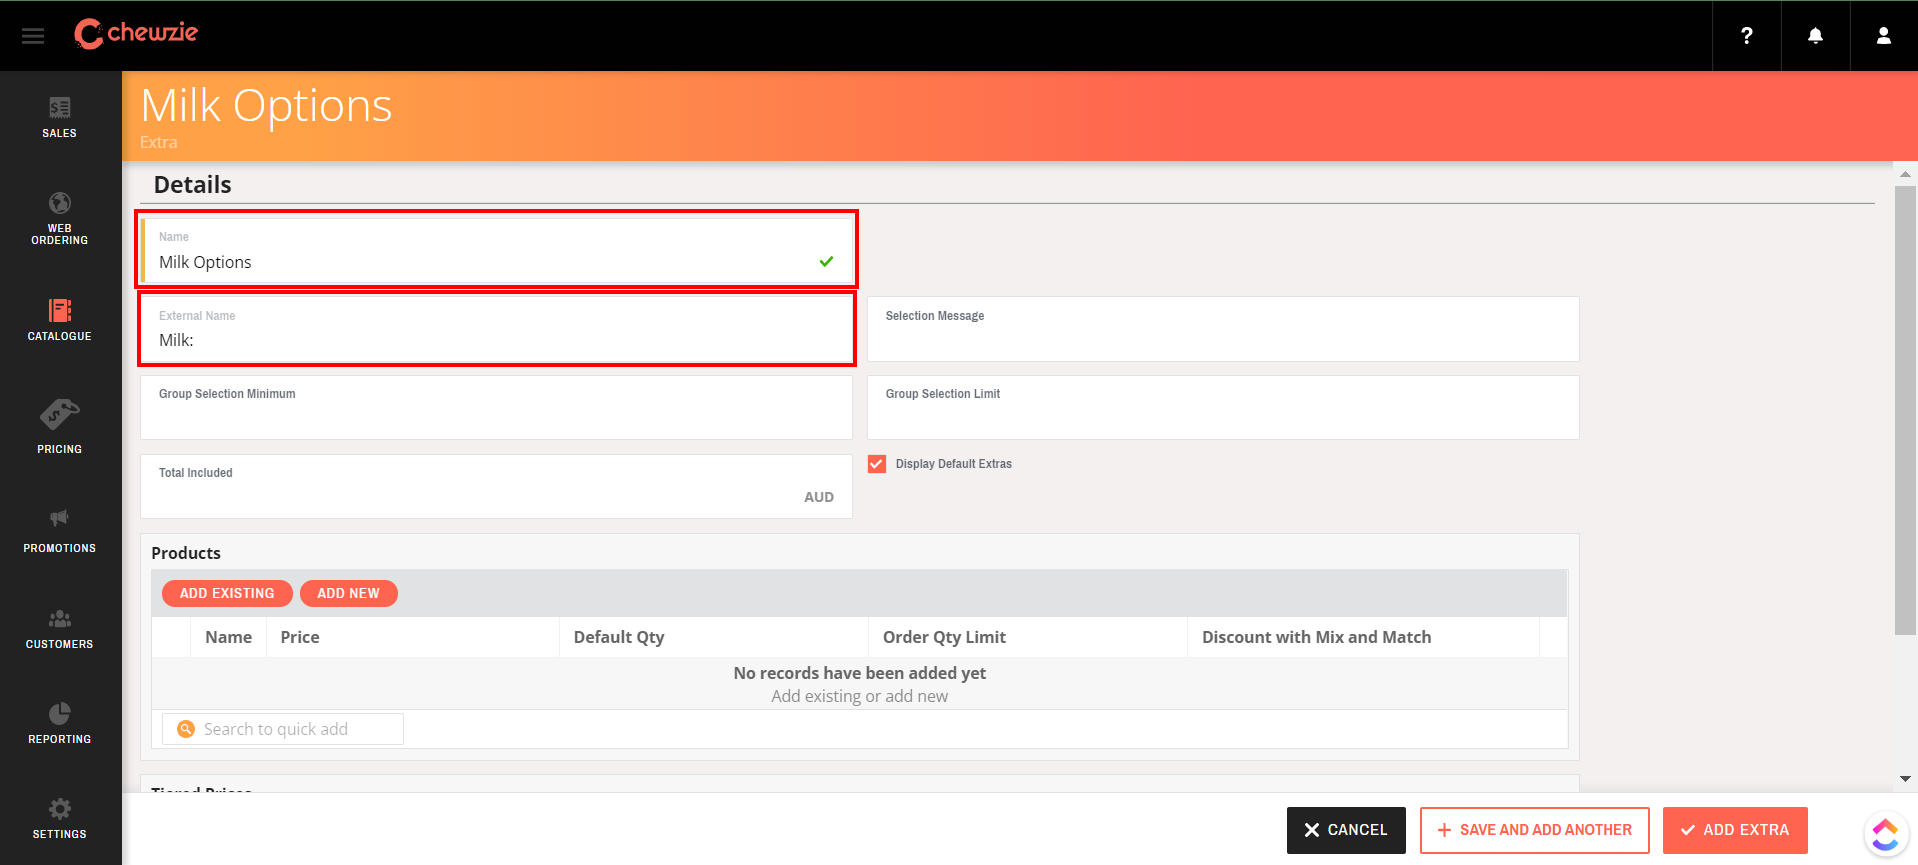Go to Sales in the sidebar
1918x865 pixels.
click(60, 118)
